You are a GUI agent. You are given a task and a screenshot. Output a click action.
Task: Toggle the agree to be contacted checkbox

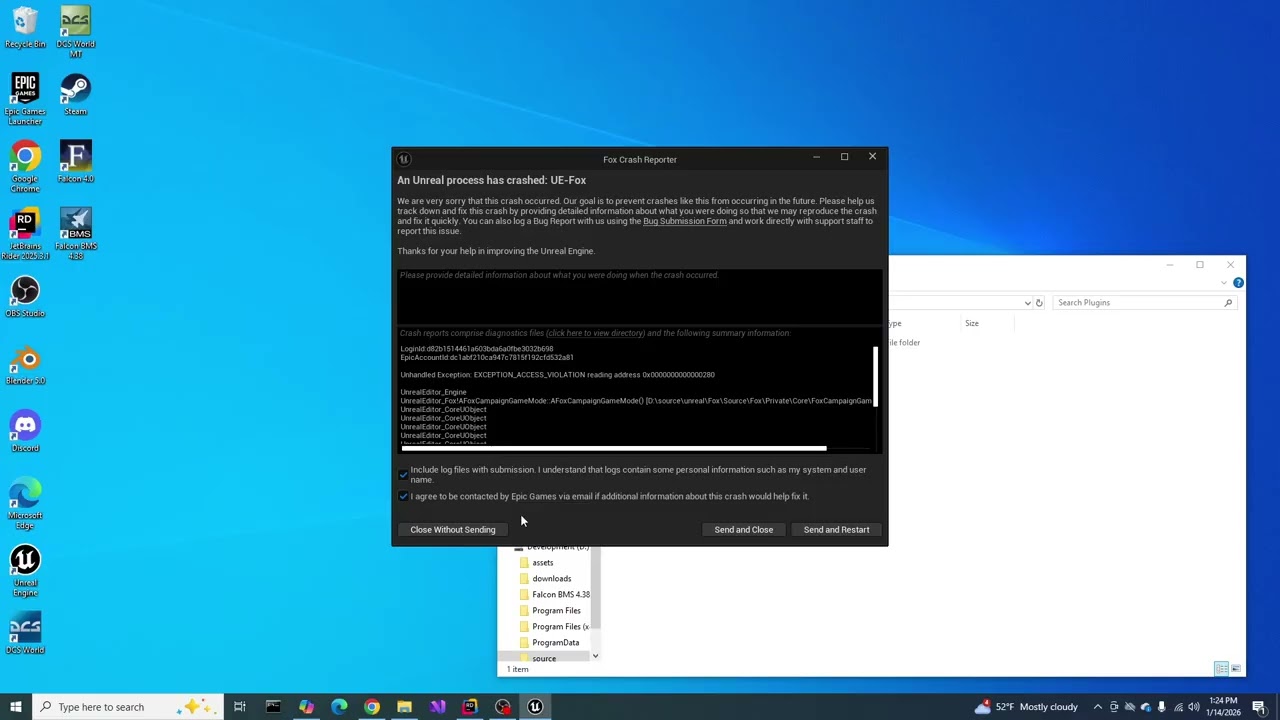click(403, 496)
